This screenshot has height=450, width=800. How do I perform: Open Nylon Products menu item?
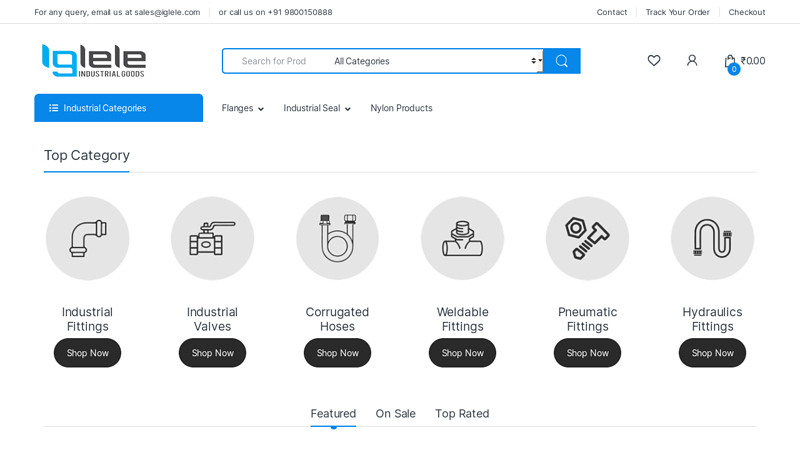[401, 108]
